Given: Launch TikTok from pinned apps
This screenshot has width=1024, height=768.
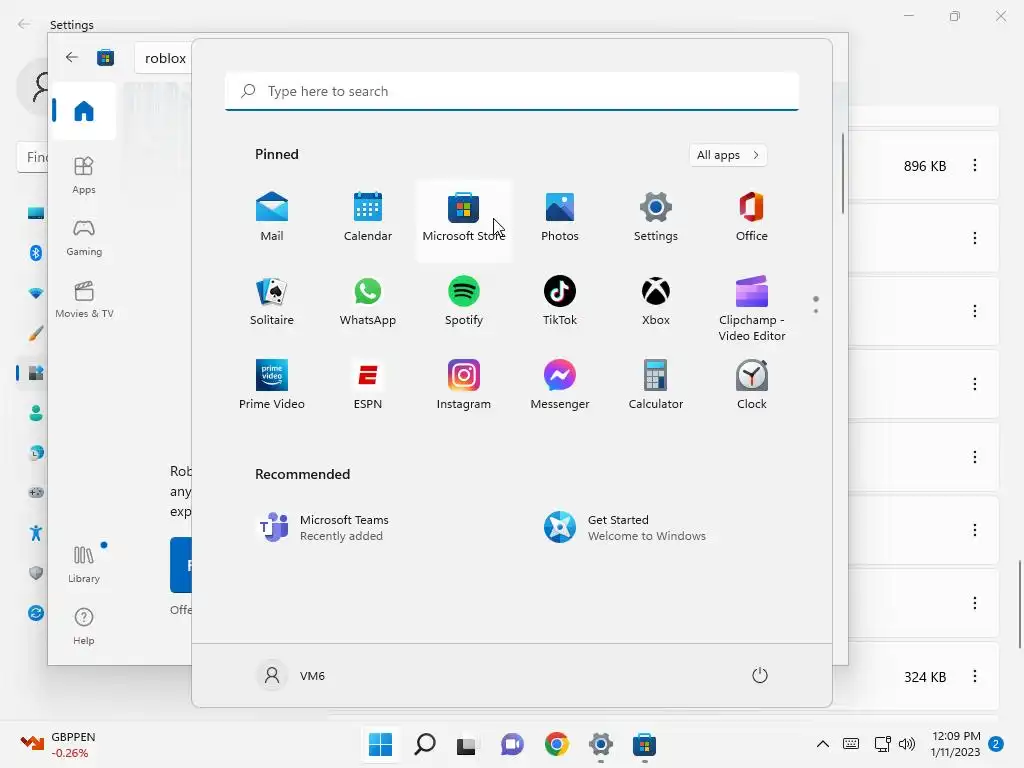Looking at the screenshot, I should pyautogui.click(x=560, y=302).
